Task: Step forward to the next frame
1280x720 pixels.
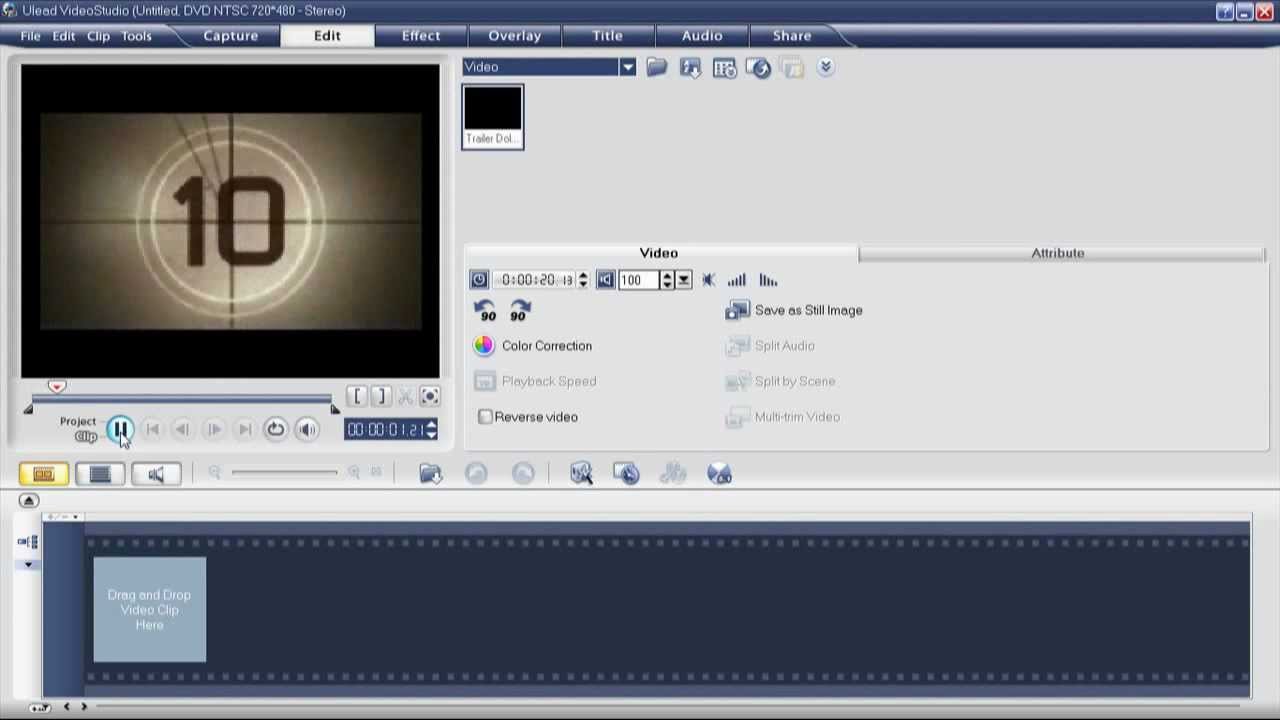Action: [x=213, y=429]
